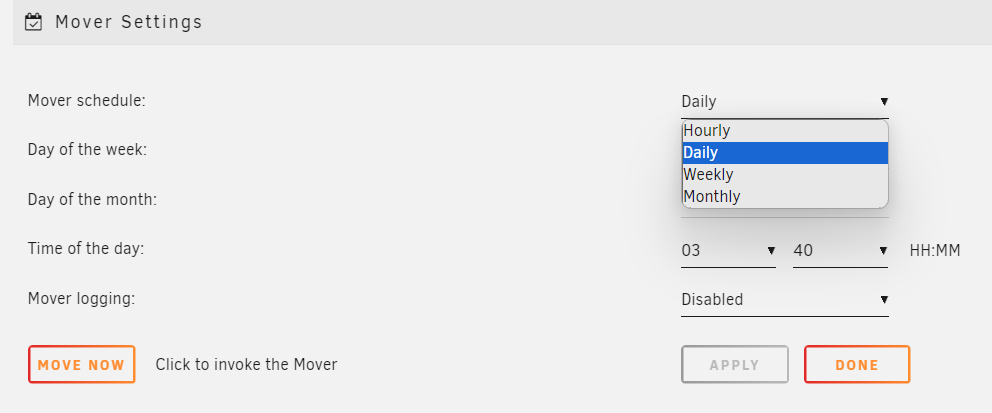This screenshot has width=992, height=413.
Task: Expand the Mover logging Disabled dropdown
Action: tap(784, 300)
